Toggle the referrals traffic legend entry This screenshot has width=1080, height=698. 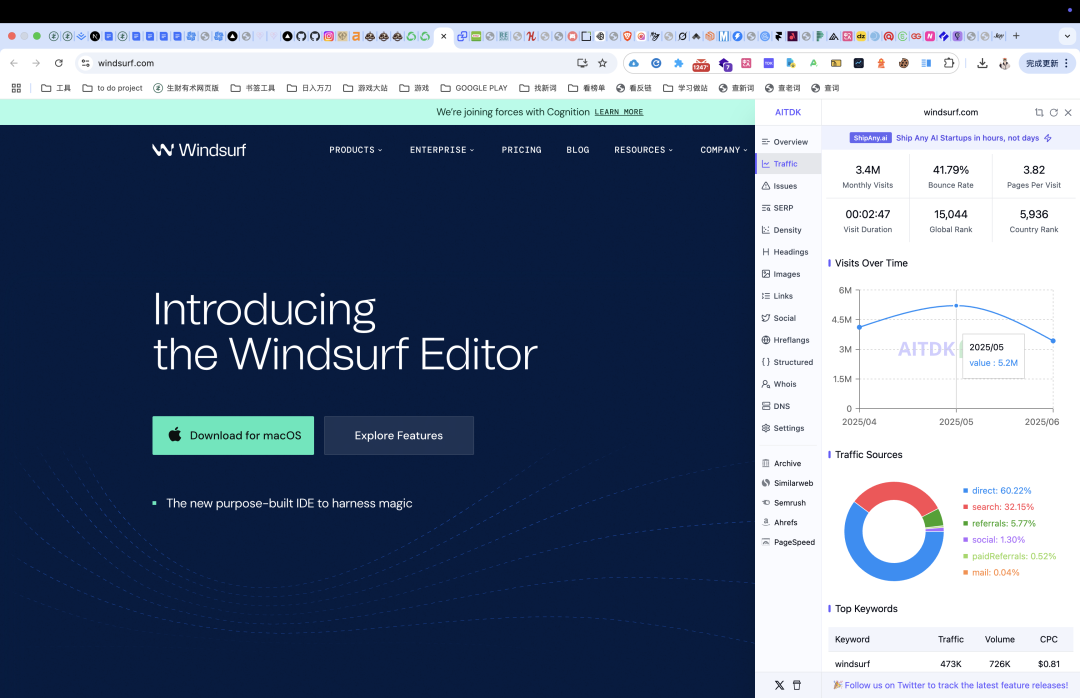(999, 524)
